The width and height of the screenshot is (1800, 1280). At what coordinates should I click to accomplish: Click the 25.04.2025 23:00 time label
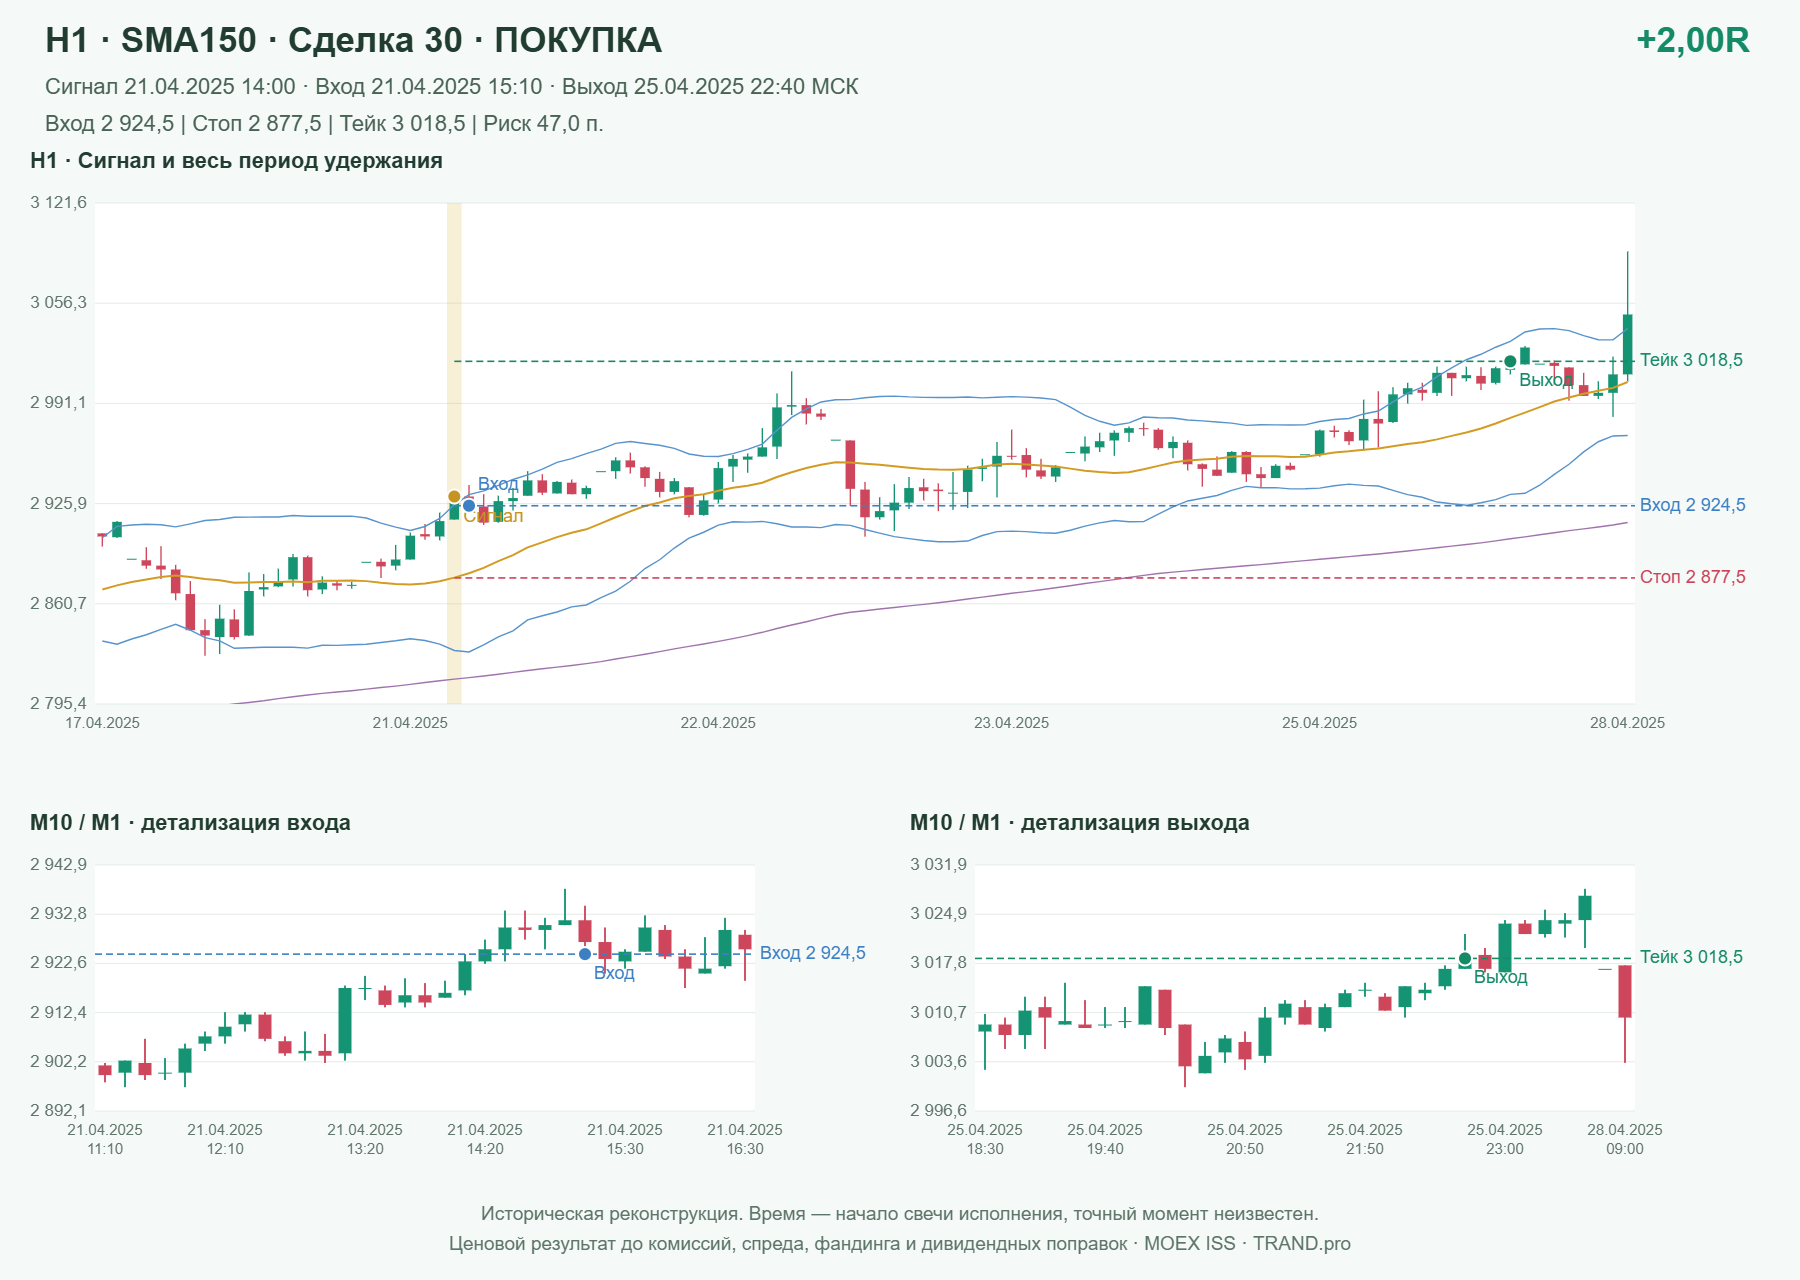[x=1505, y=1139]
